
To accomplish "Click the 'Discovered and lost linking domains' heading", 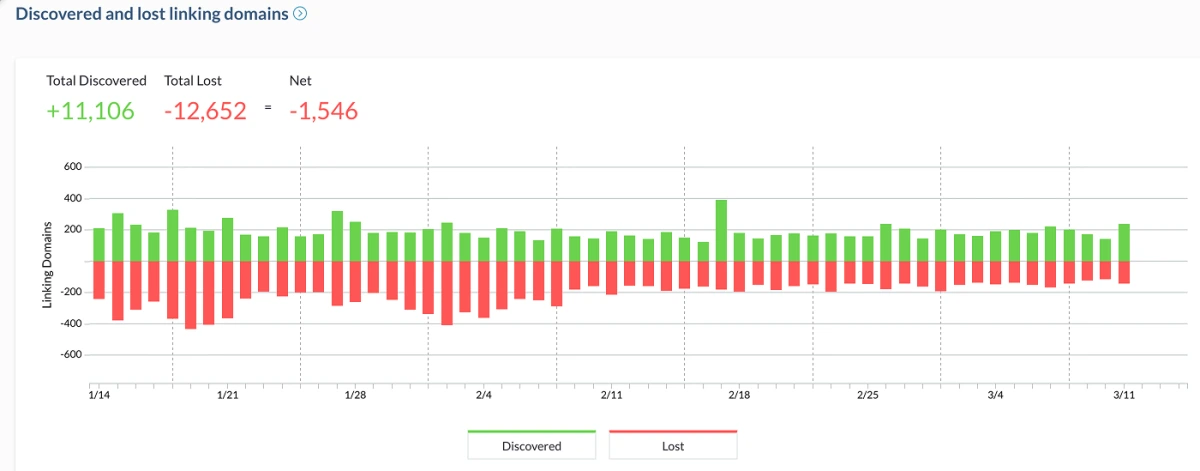I will 152,14.
